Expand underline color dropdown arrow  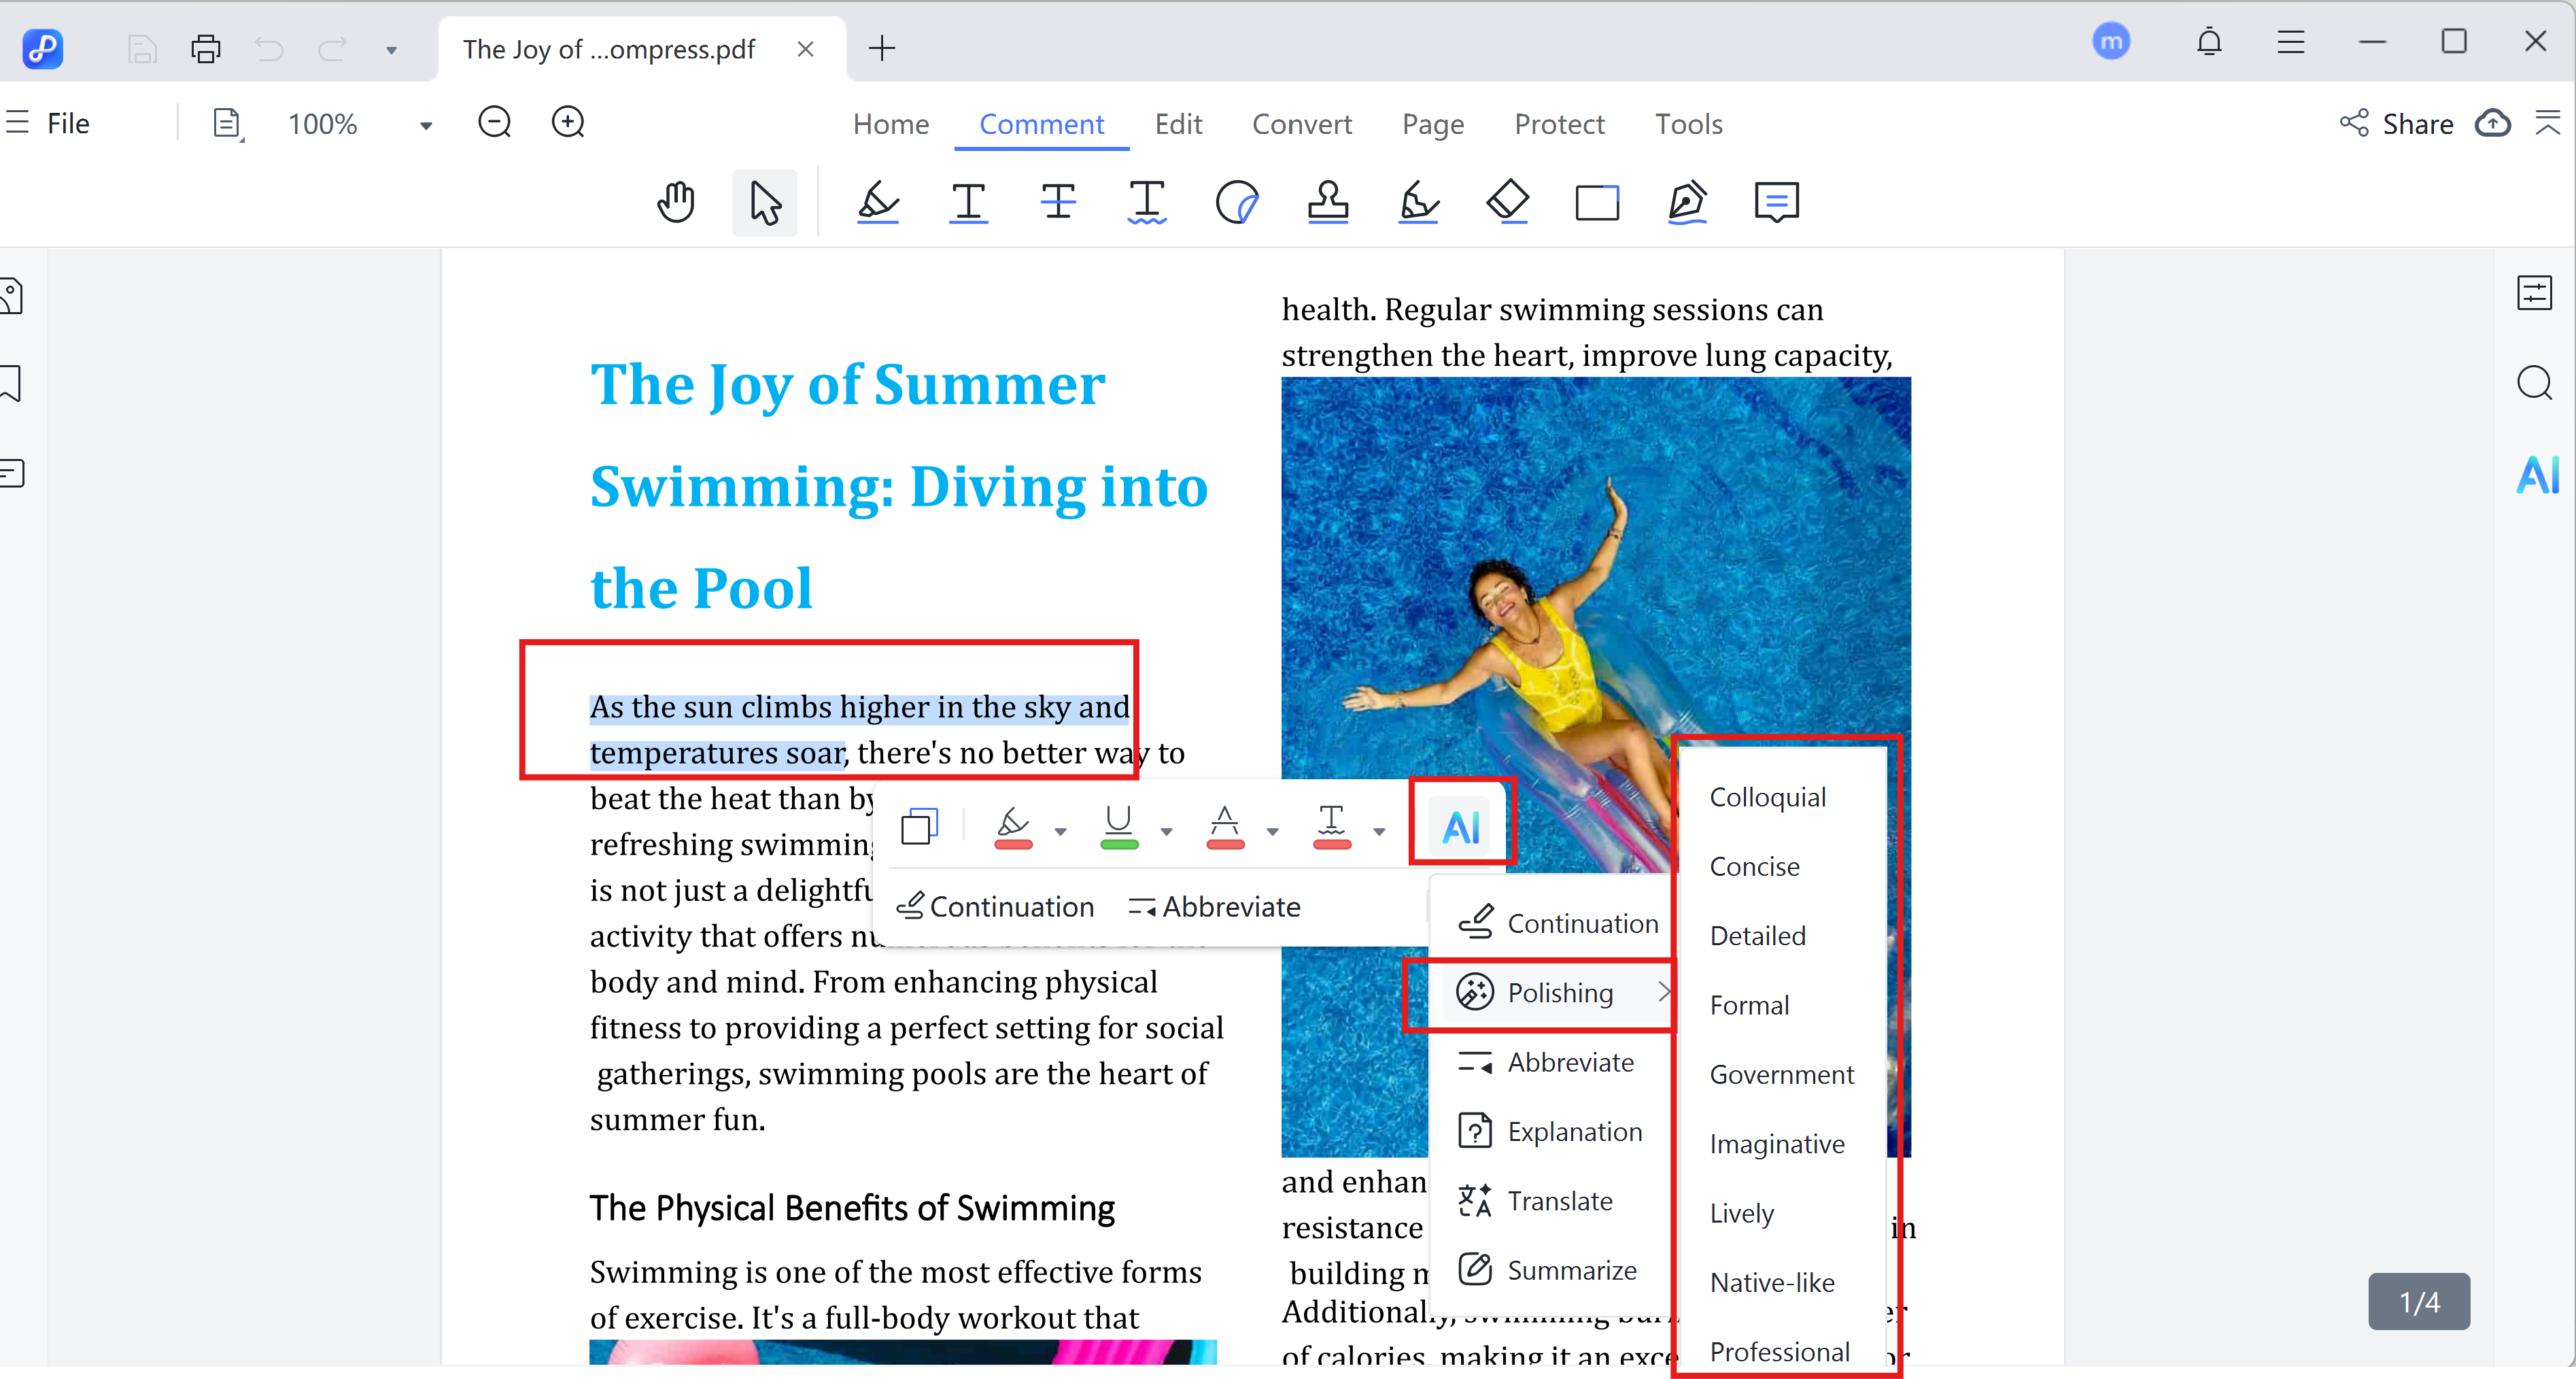pyautogui.click(x=1167, y=831)
